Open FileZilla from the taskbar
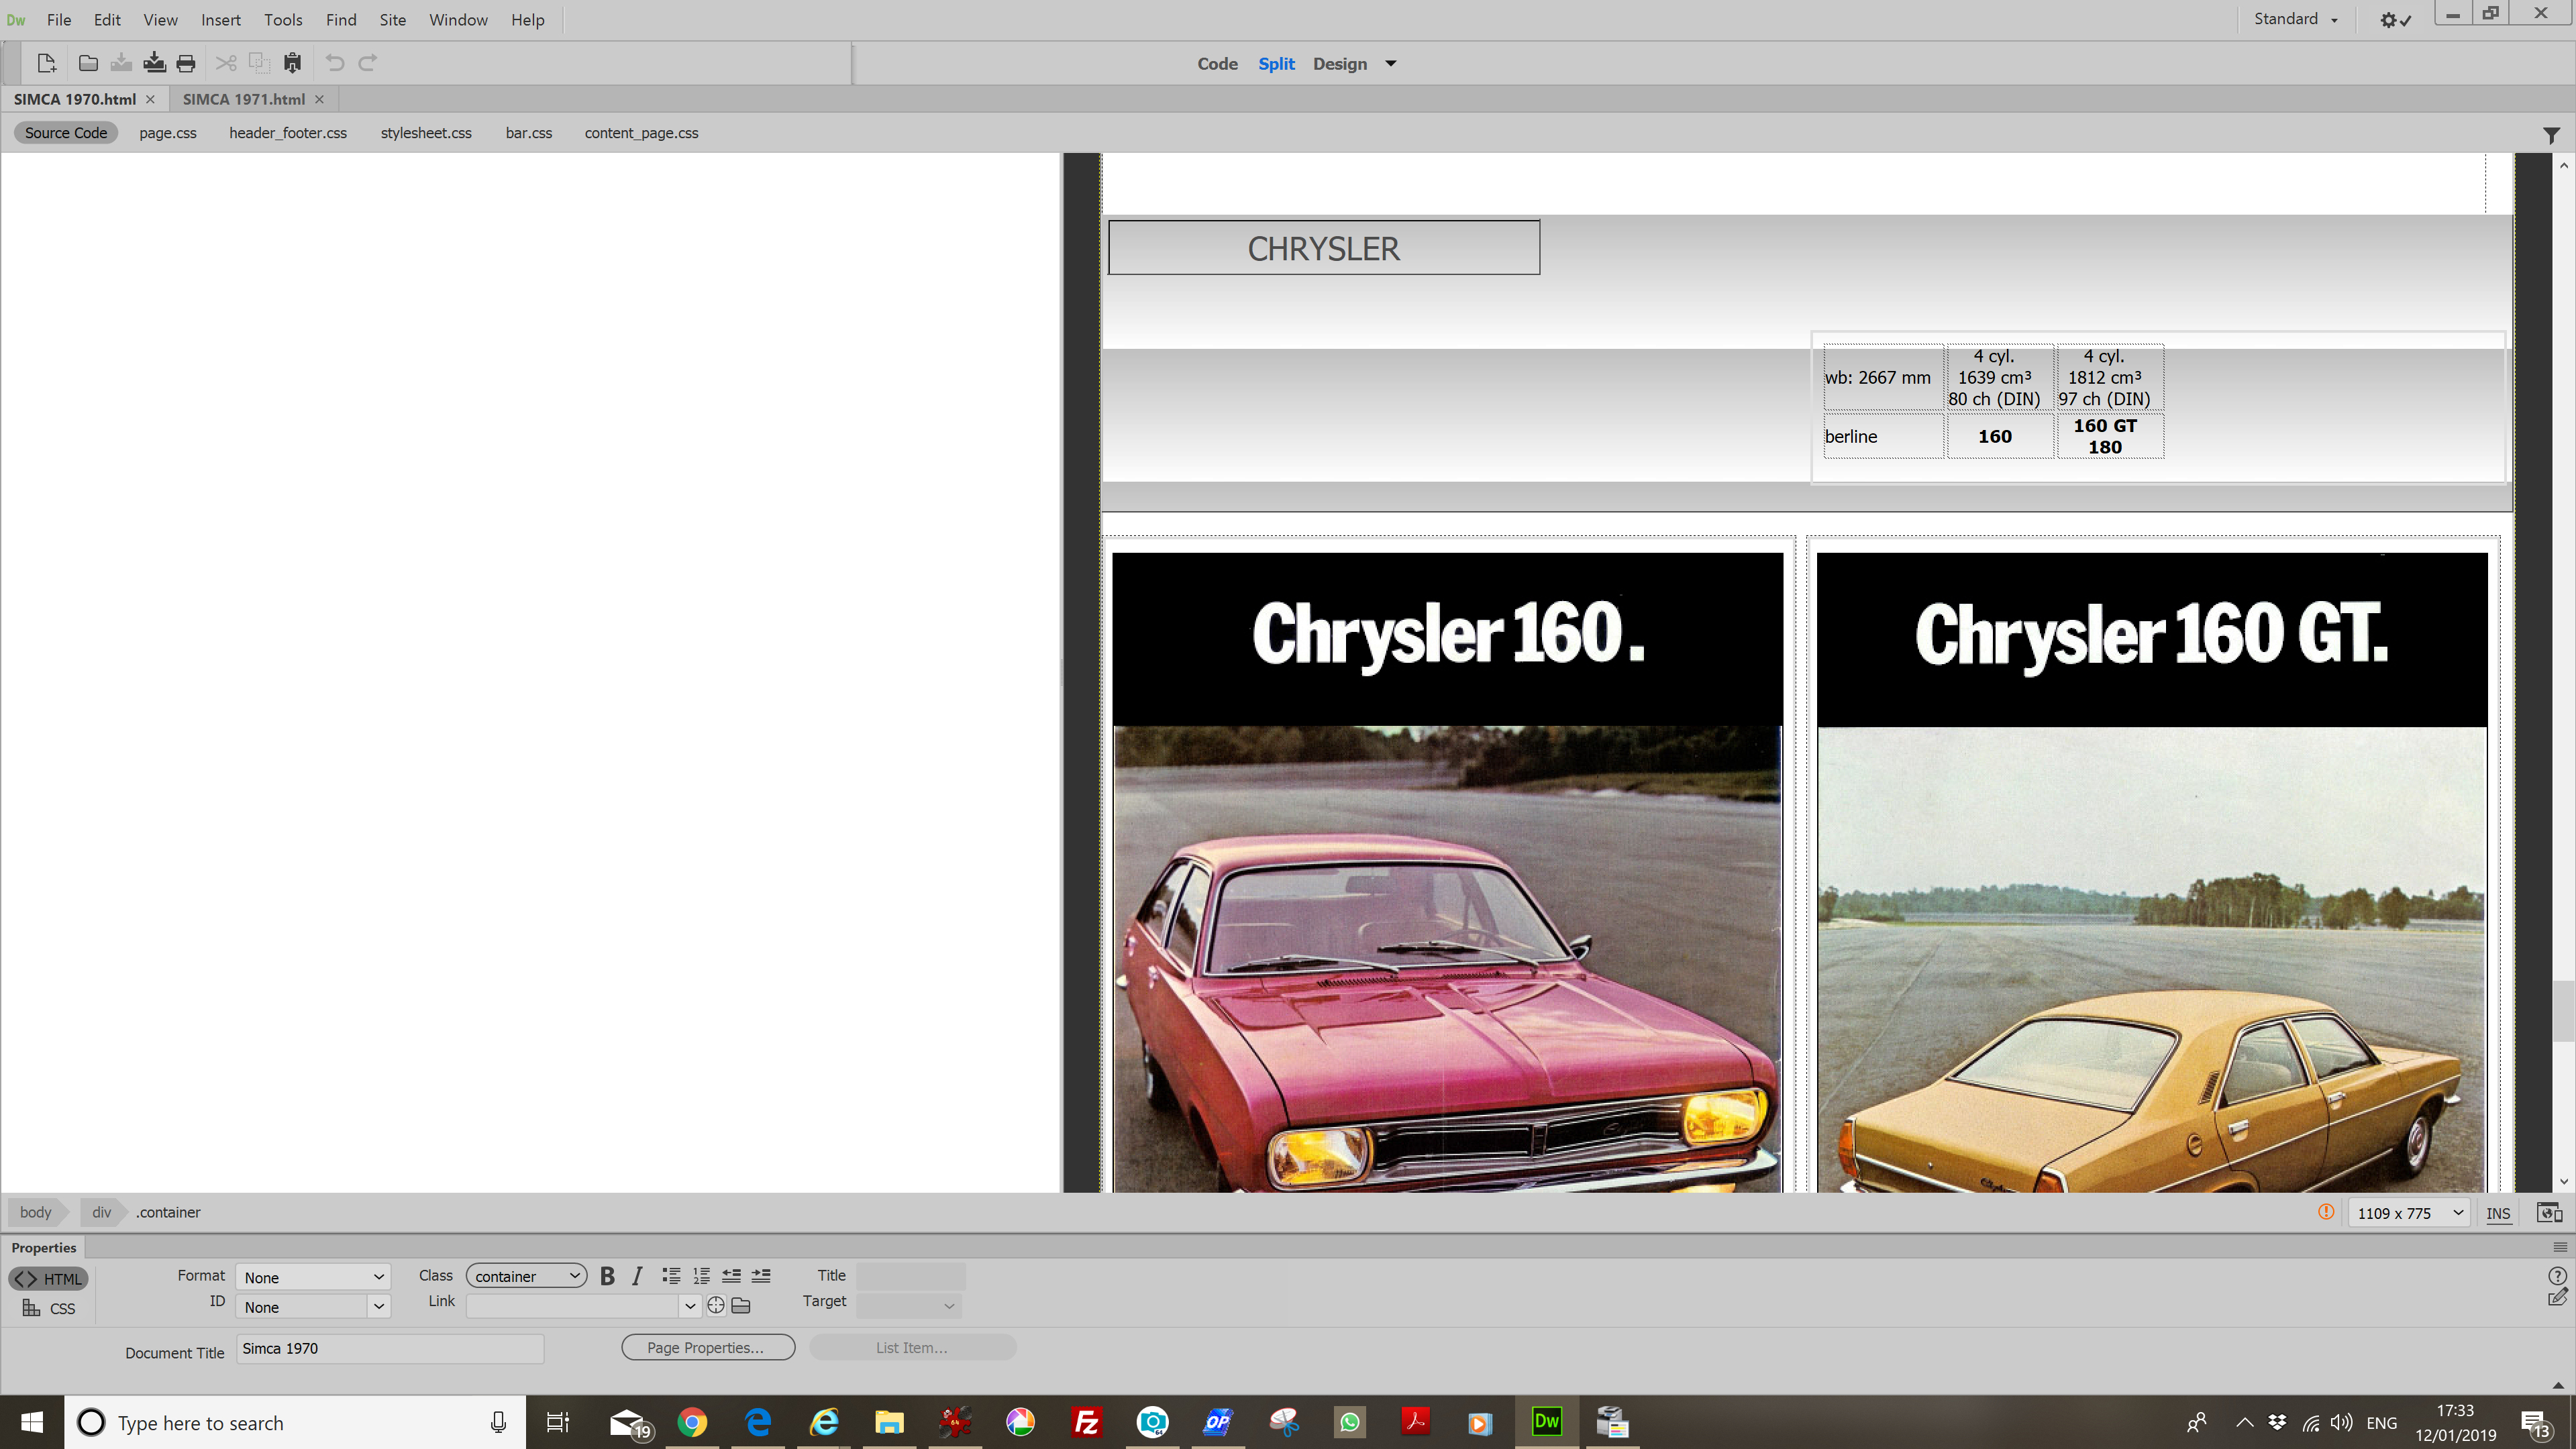 [x=1086, y=1422]
